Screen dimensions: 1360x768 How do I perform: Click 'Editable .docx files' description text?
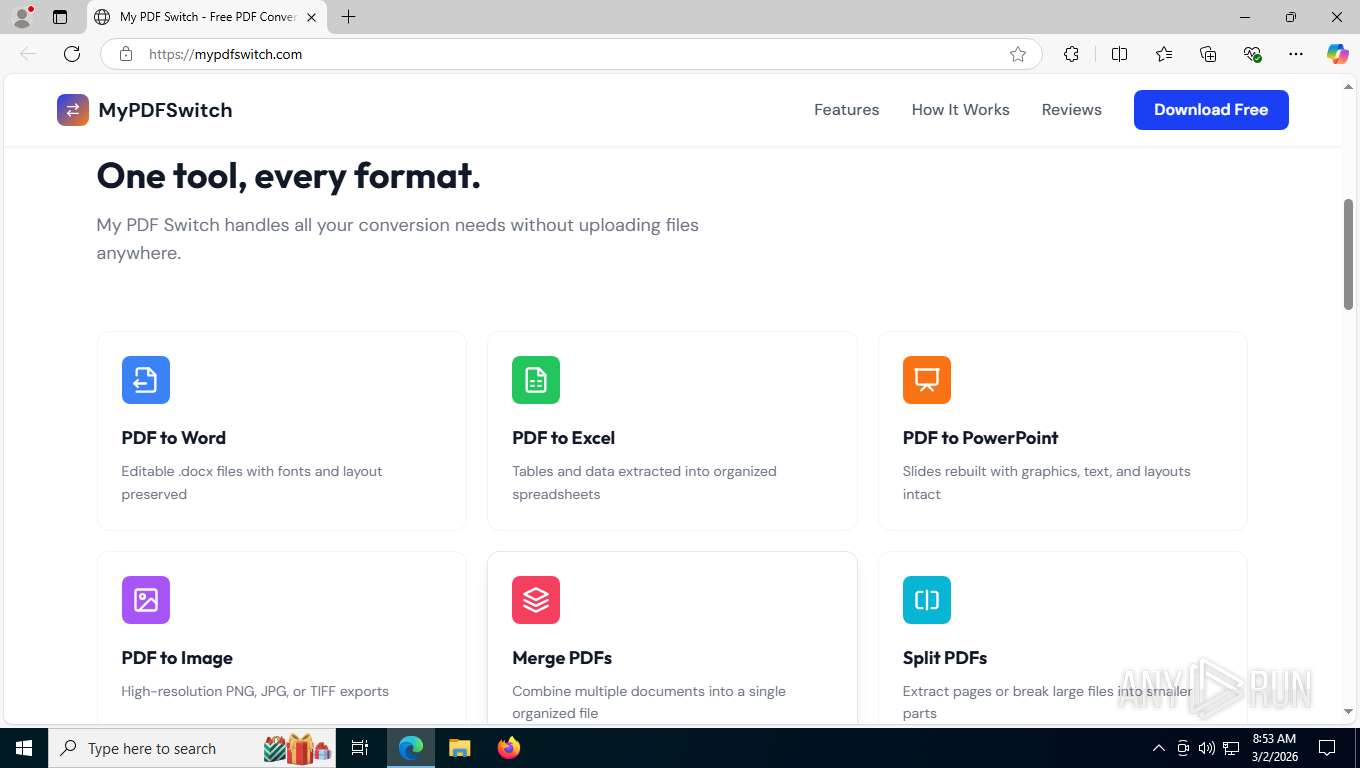[x=252, y=482]
